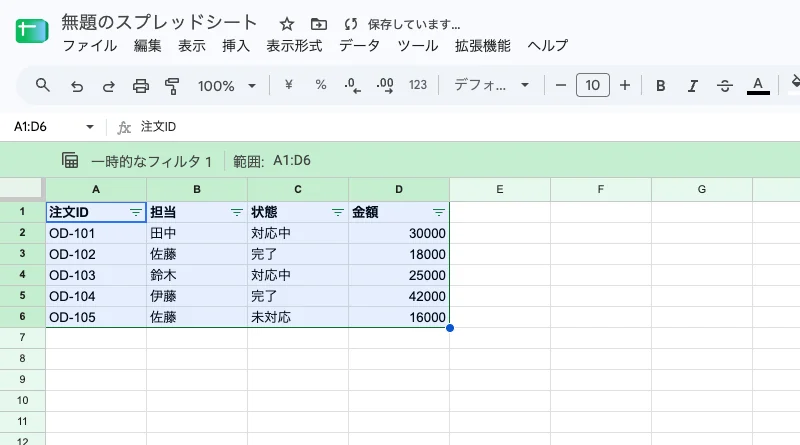Open the 123 number formats menu
This screenshot has width=800, height=445.
(x=418, y=85)
